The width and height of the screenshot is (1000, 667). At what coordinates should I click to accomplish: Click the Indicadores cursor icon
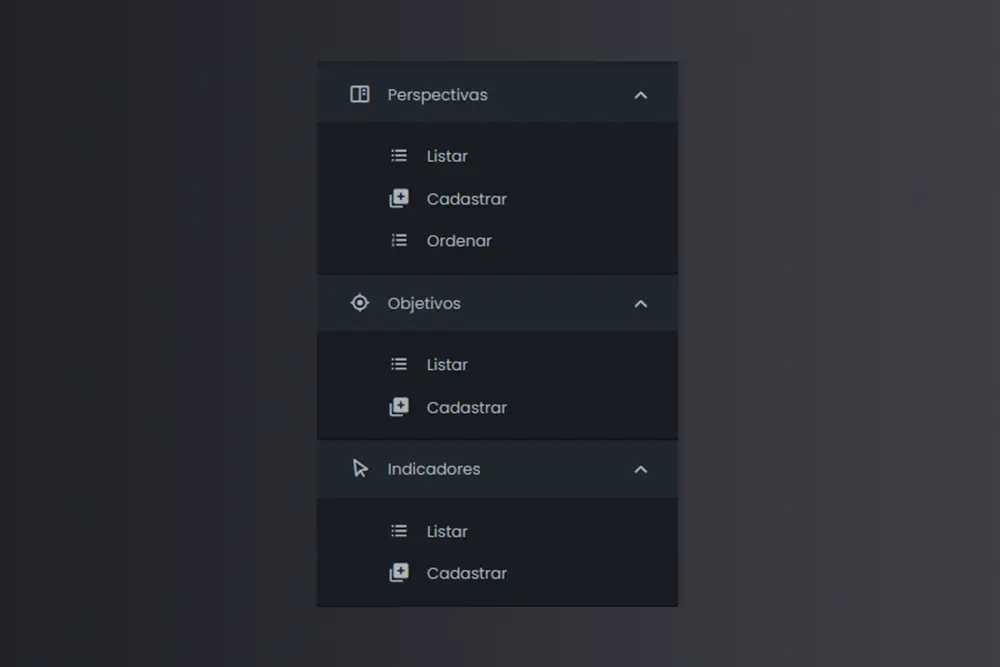(360, 469)
